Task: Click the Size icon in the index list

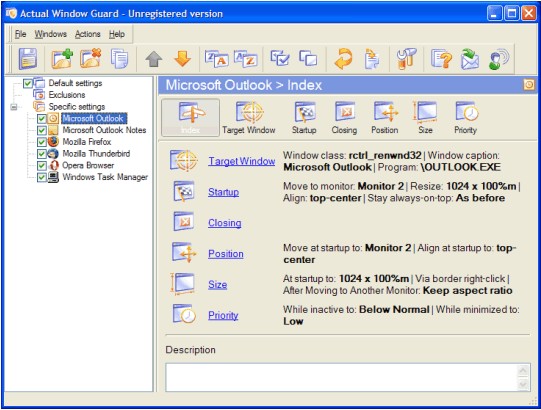Action: 183,284
